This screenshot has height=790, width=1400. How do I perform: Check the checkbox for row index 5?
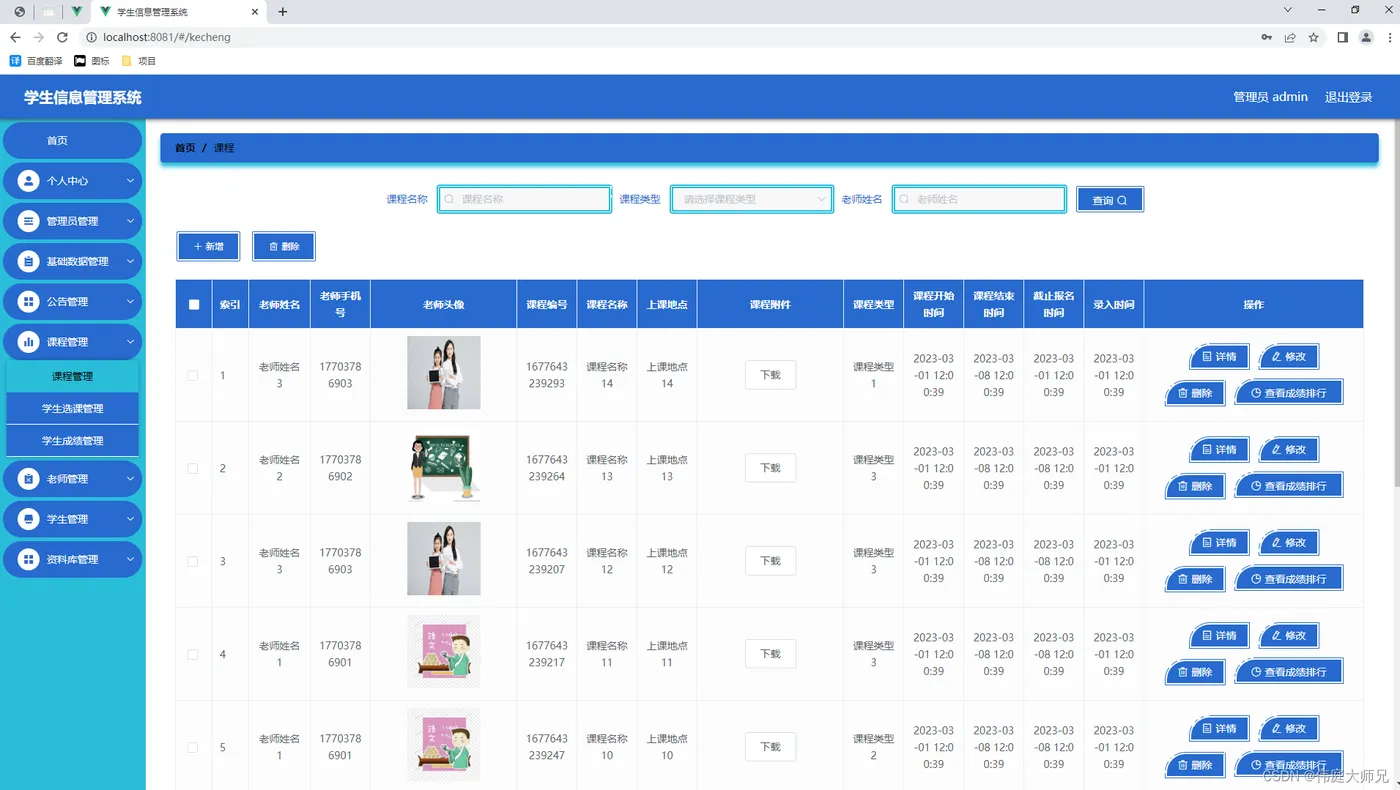(x=193, y=748)
